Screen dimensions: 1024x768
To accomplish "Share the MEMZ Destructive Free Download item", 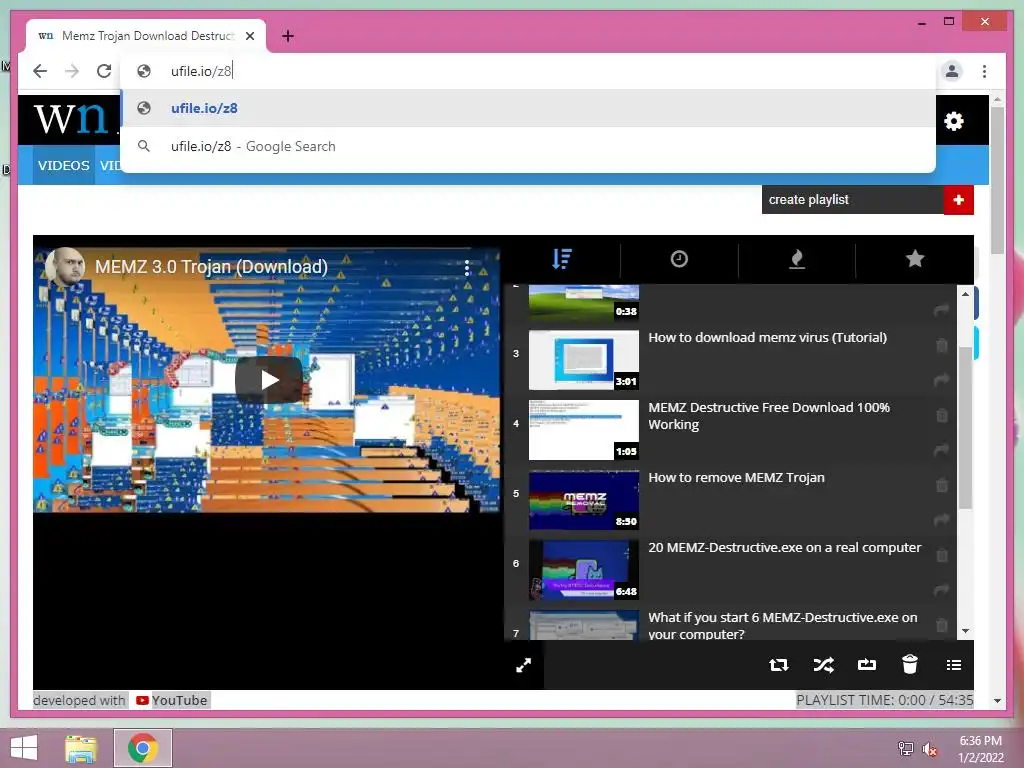I will click(941, 450).
